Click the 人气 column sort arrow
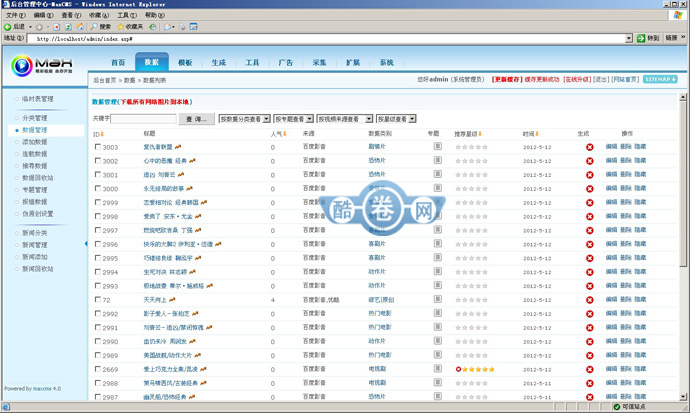This screenshot has width=690, height=413. click(285, 134)
